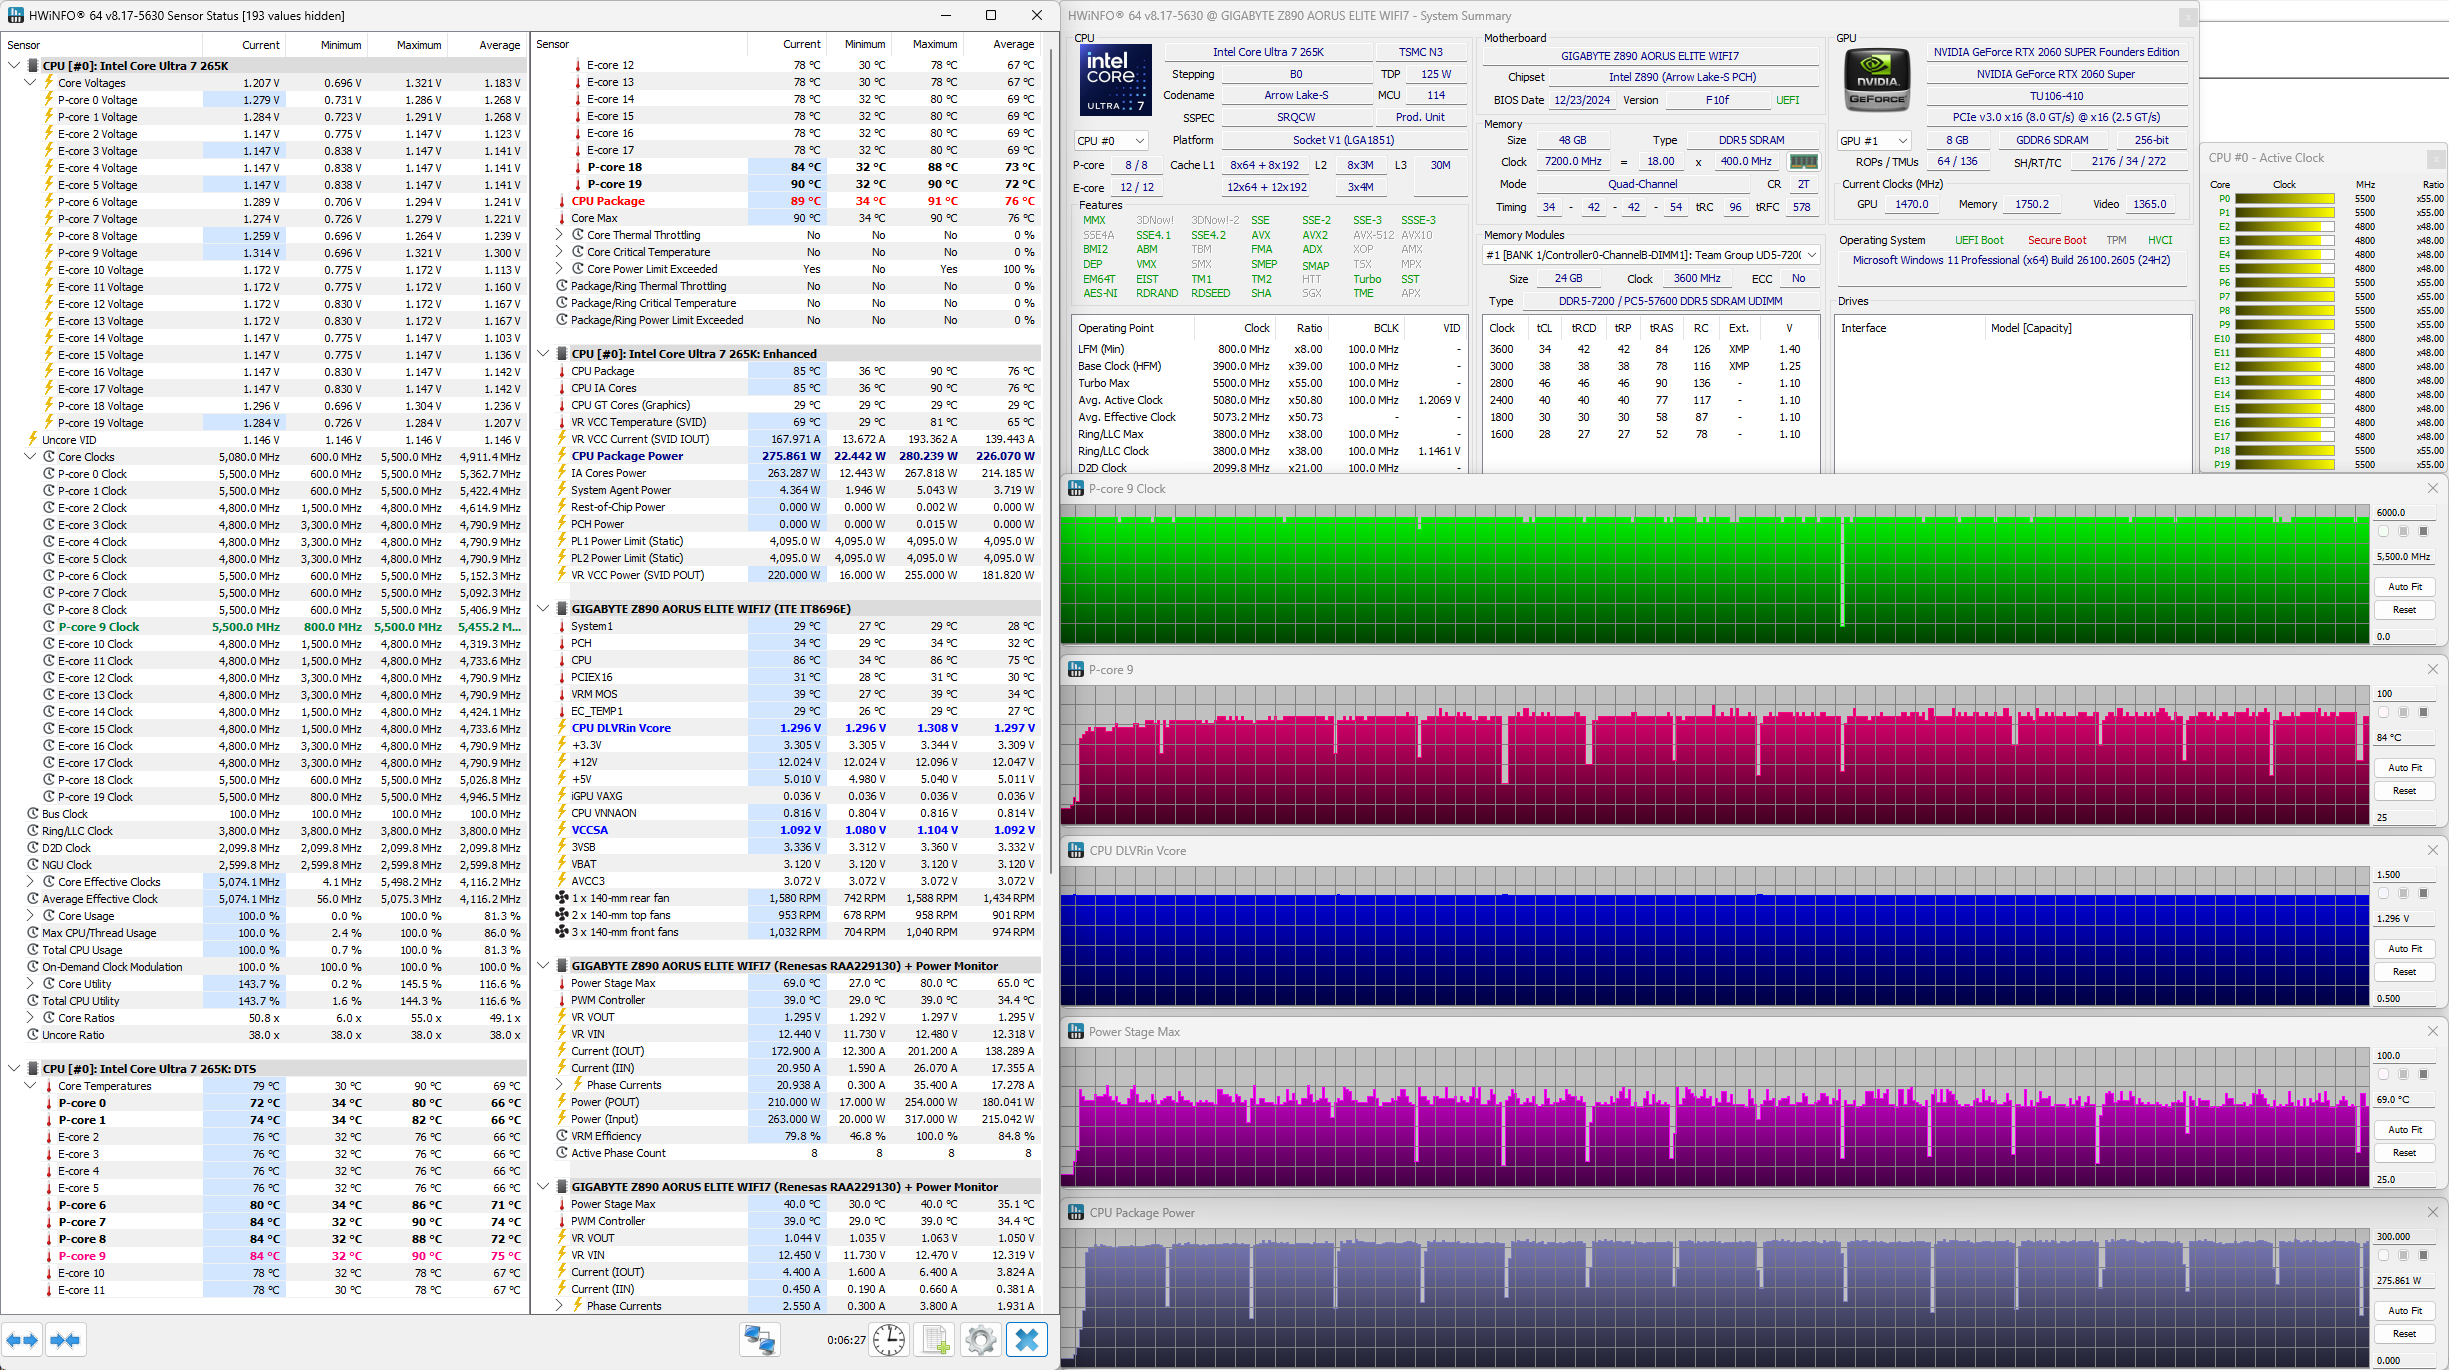2449x1370 pixels.
Task: Click Auto Fit on P-core 9 Clock graph
Action: point(2404,587)
